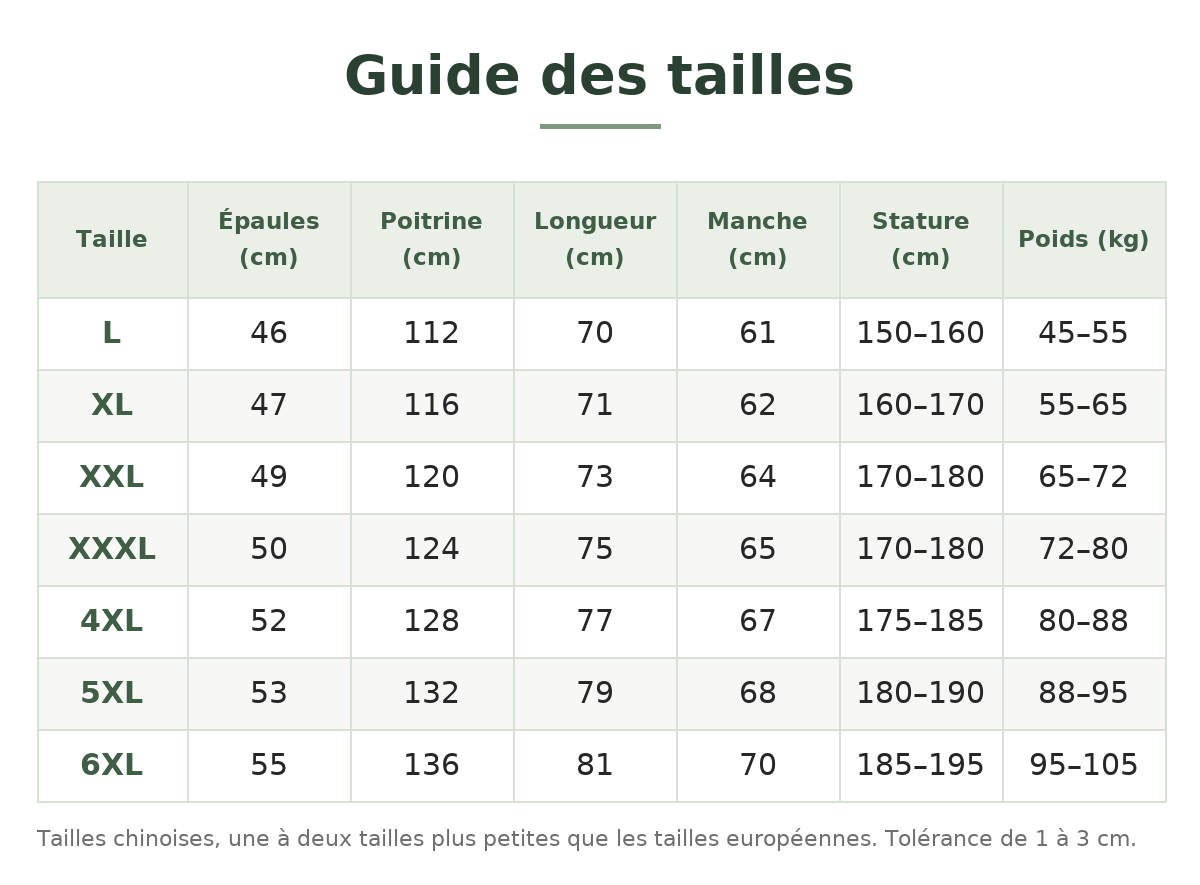Image resolution: width=1200 pixels, height=885 pixels.
Task: Select the Stature (cm) column header
Action: coord(921,240)
